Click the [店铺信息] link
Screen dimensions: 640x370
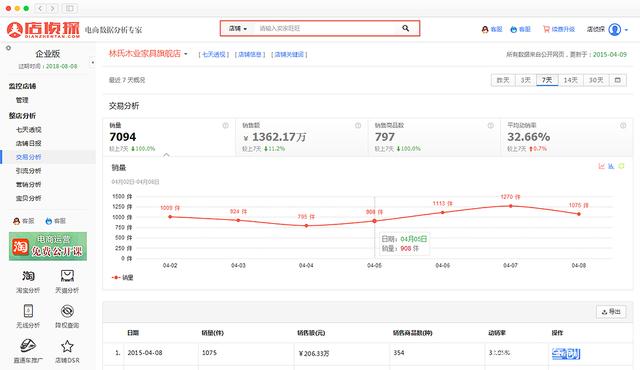point(250,54)
